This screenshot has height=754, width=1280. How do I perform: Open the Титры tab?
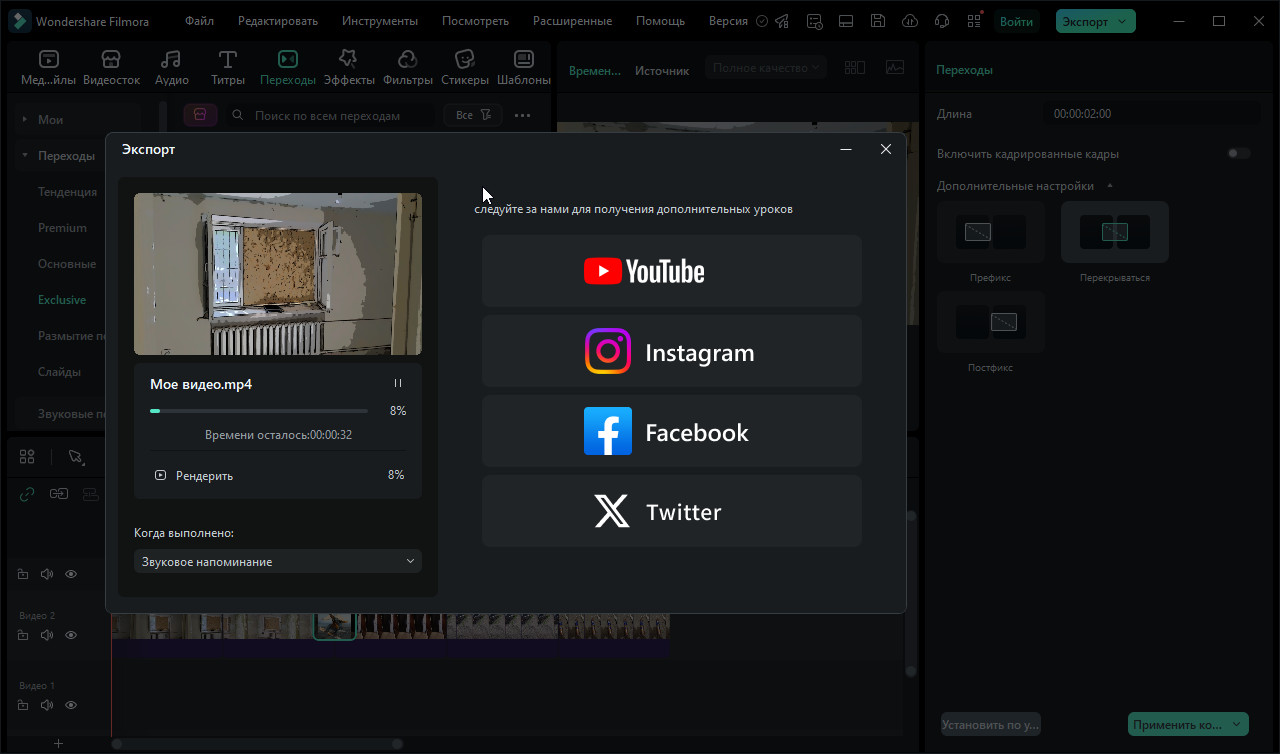tap(228, 68)
